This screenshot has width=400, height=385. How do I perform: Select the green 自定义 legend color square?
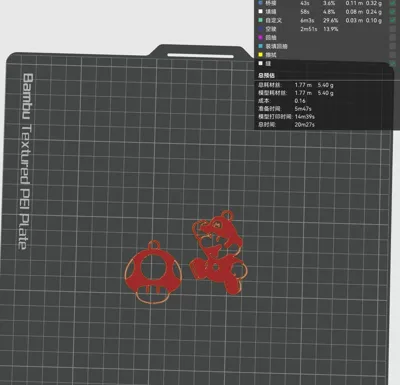click(261, 20)
